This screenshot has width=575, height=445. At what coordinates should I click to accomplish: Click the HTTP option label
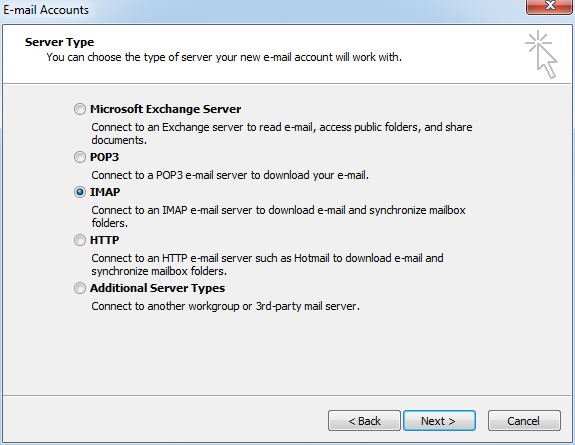(x=105, y=240)
